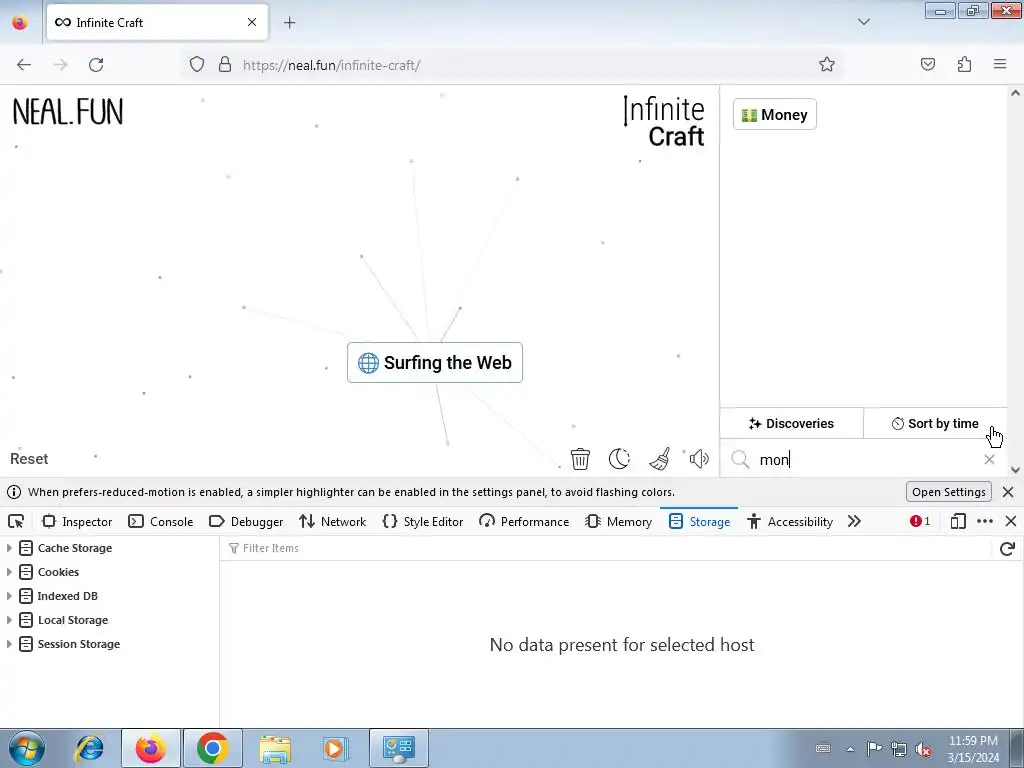Image resolution: width=1024 pixels, height=768 pixels.
Task: Click the Reset link
Action: (29, 458)
